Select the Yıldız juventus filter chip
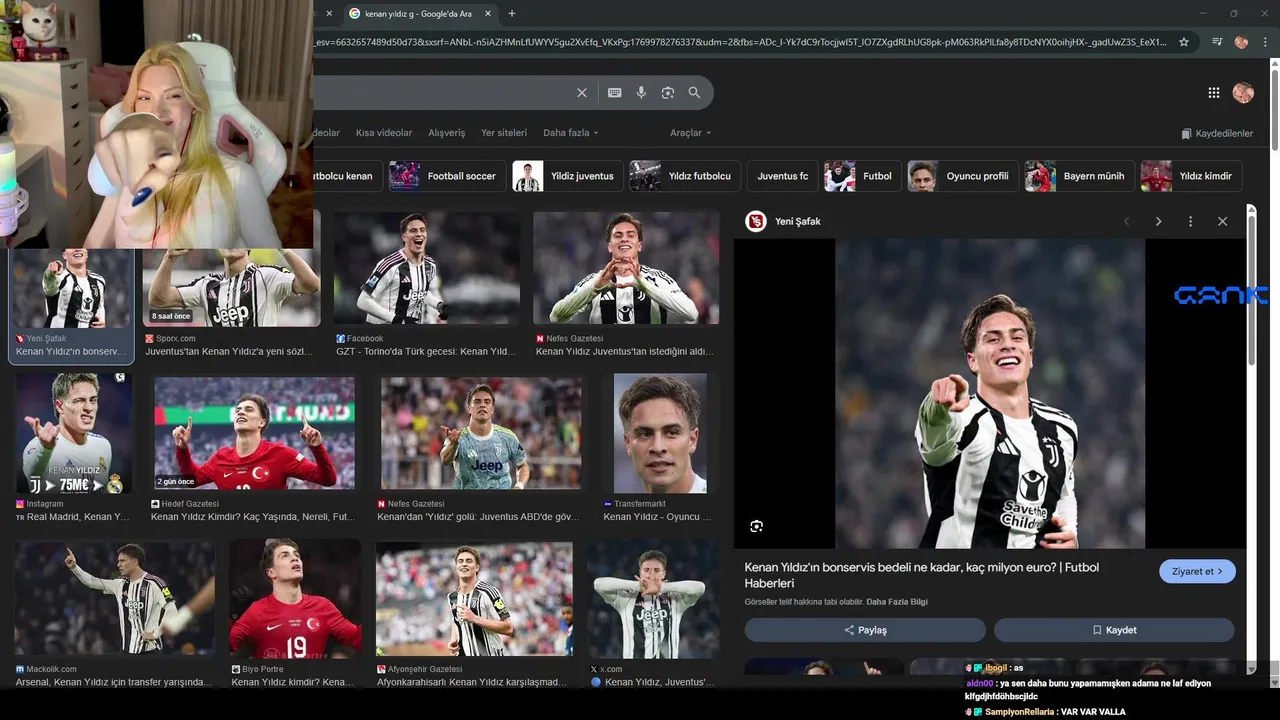The width and height of the screenshot is (1280, 720). coord(568,176)
